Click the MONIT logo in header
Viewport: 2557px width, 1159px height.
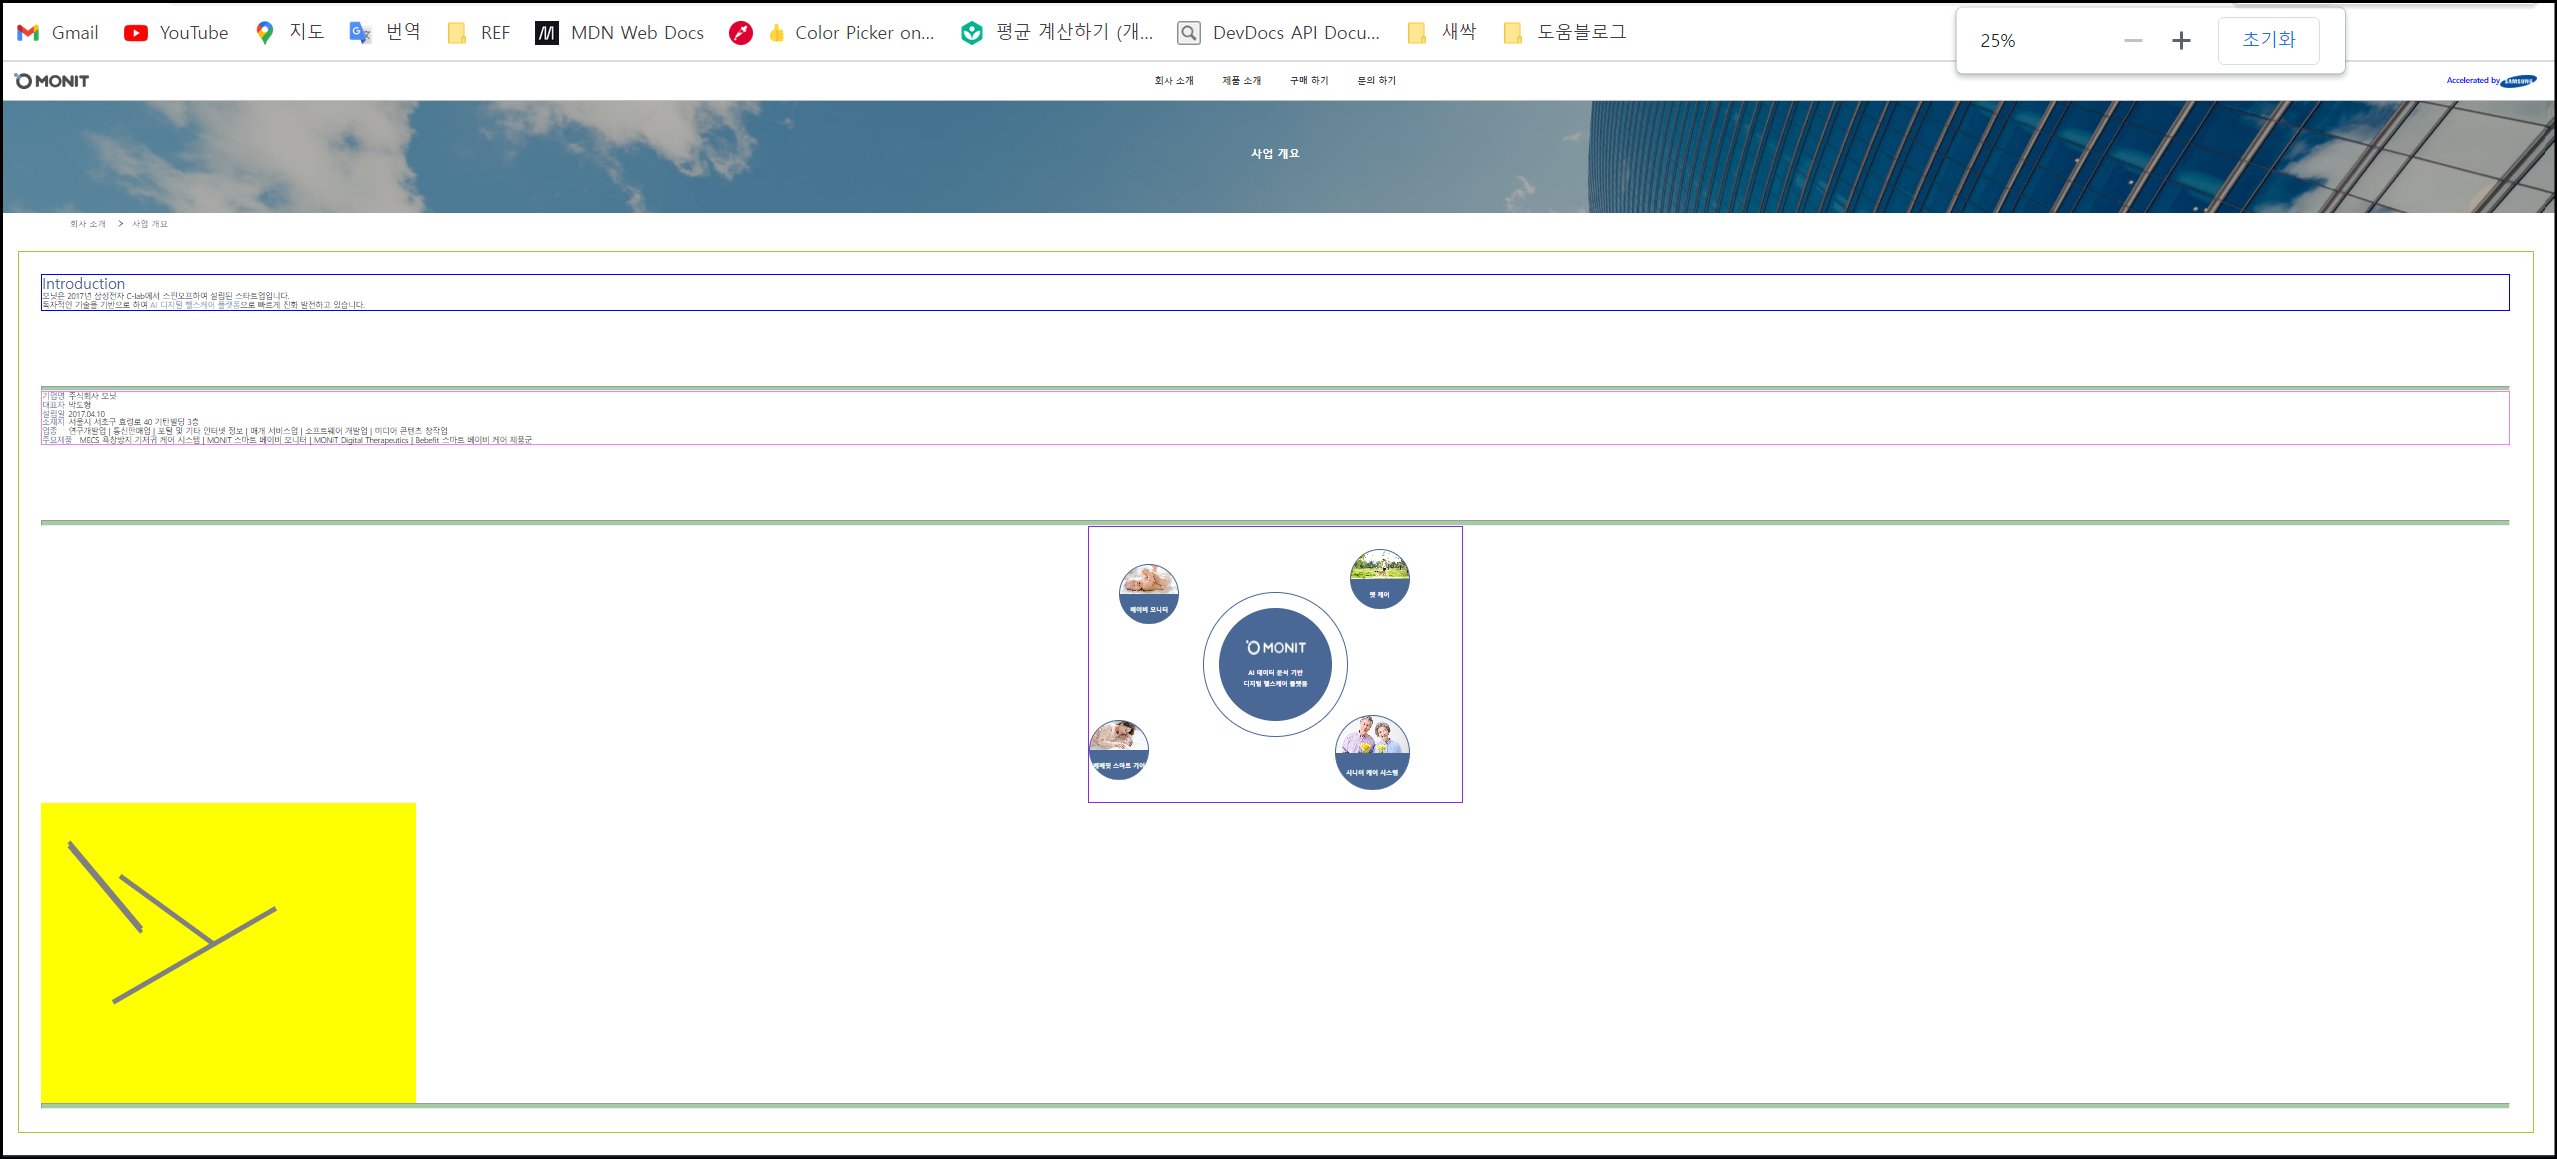point(52,81)
